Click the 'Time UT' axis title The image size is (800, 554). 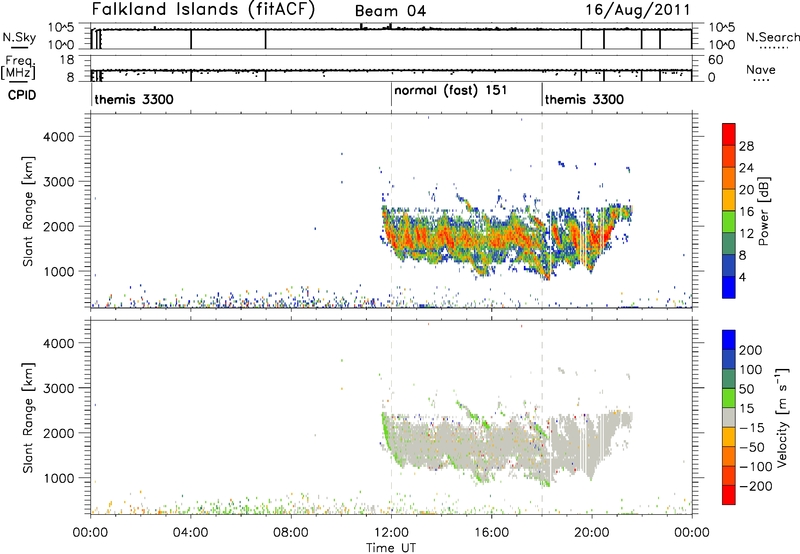coord(391,548)
